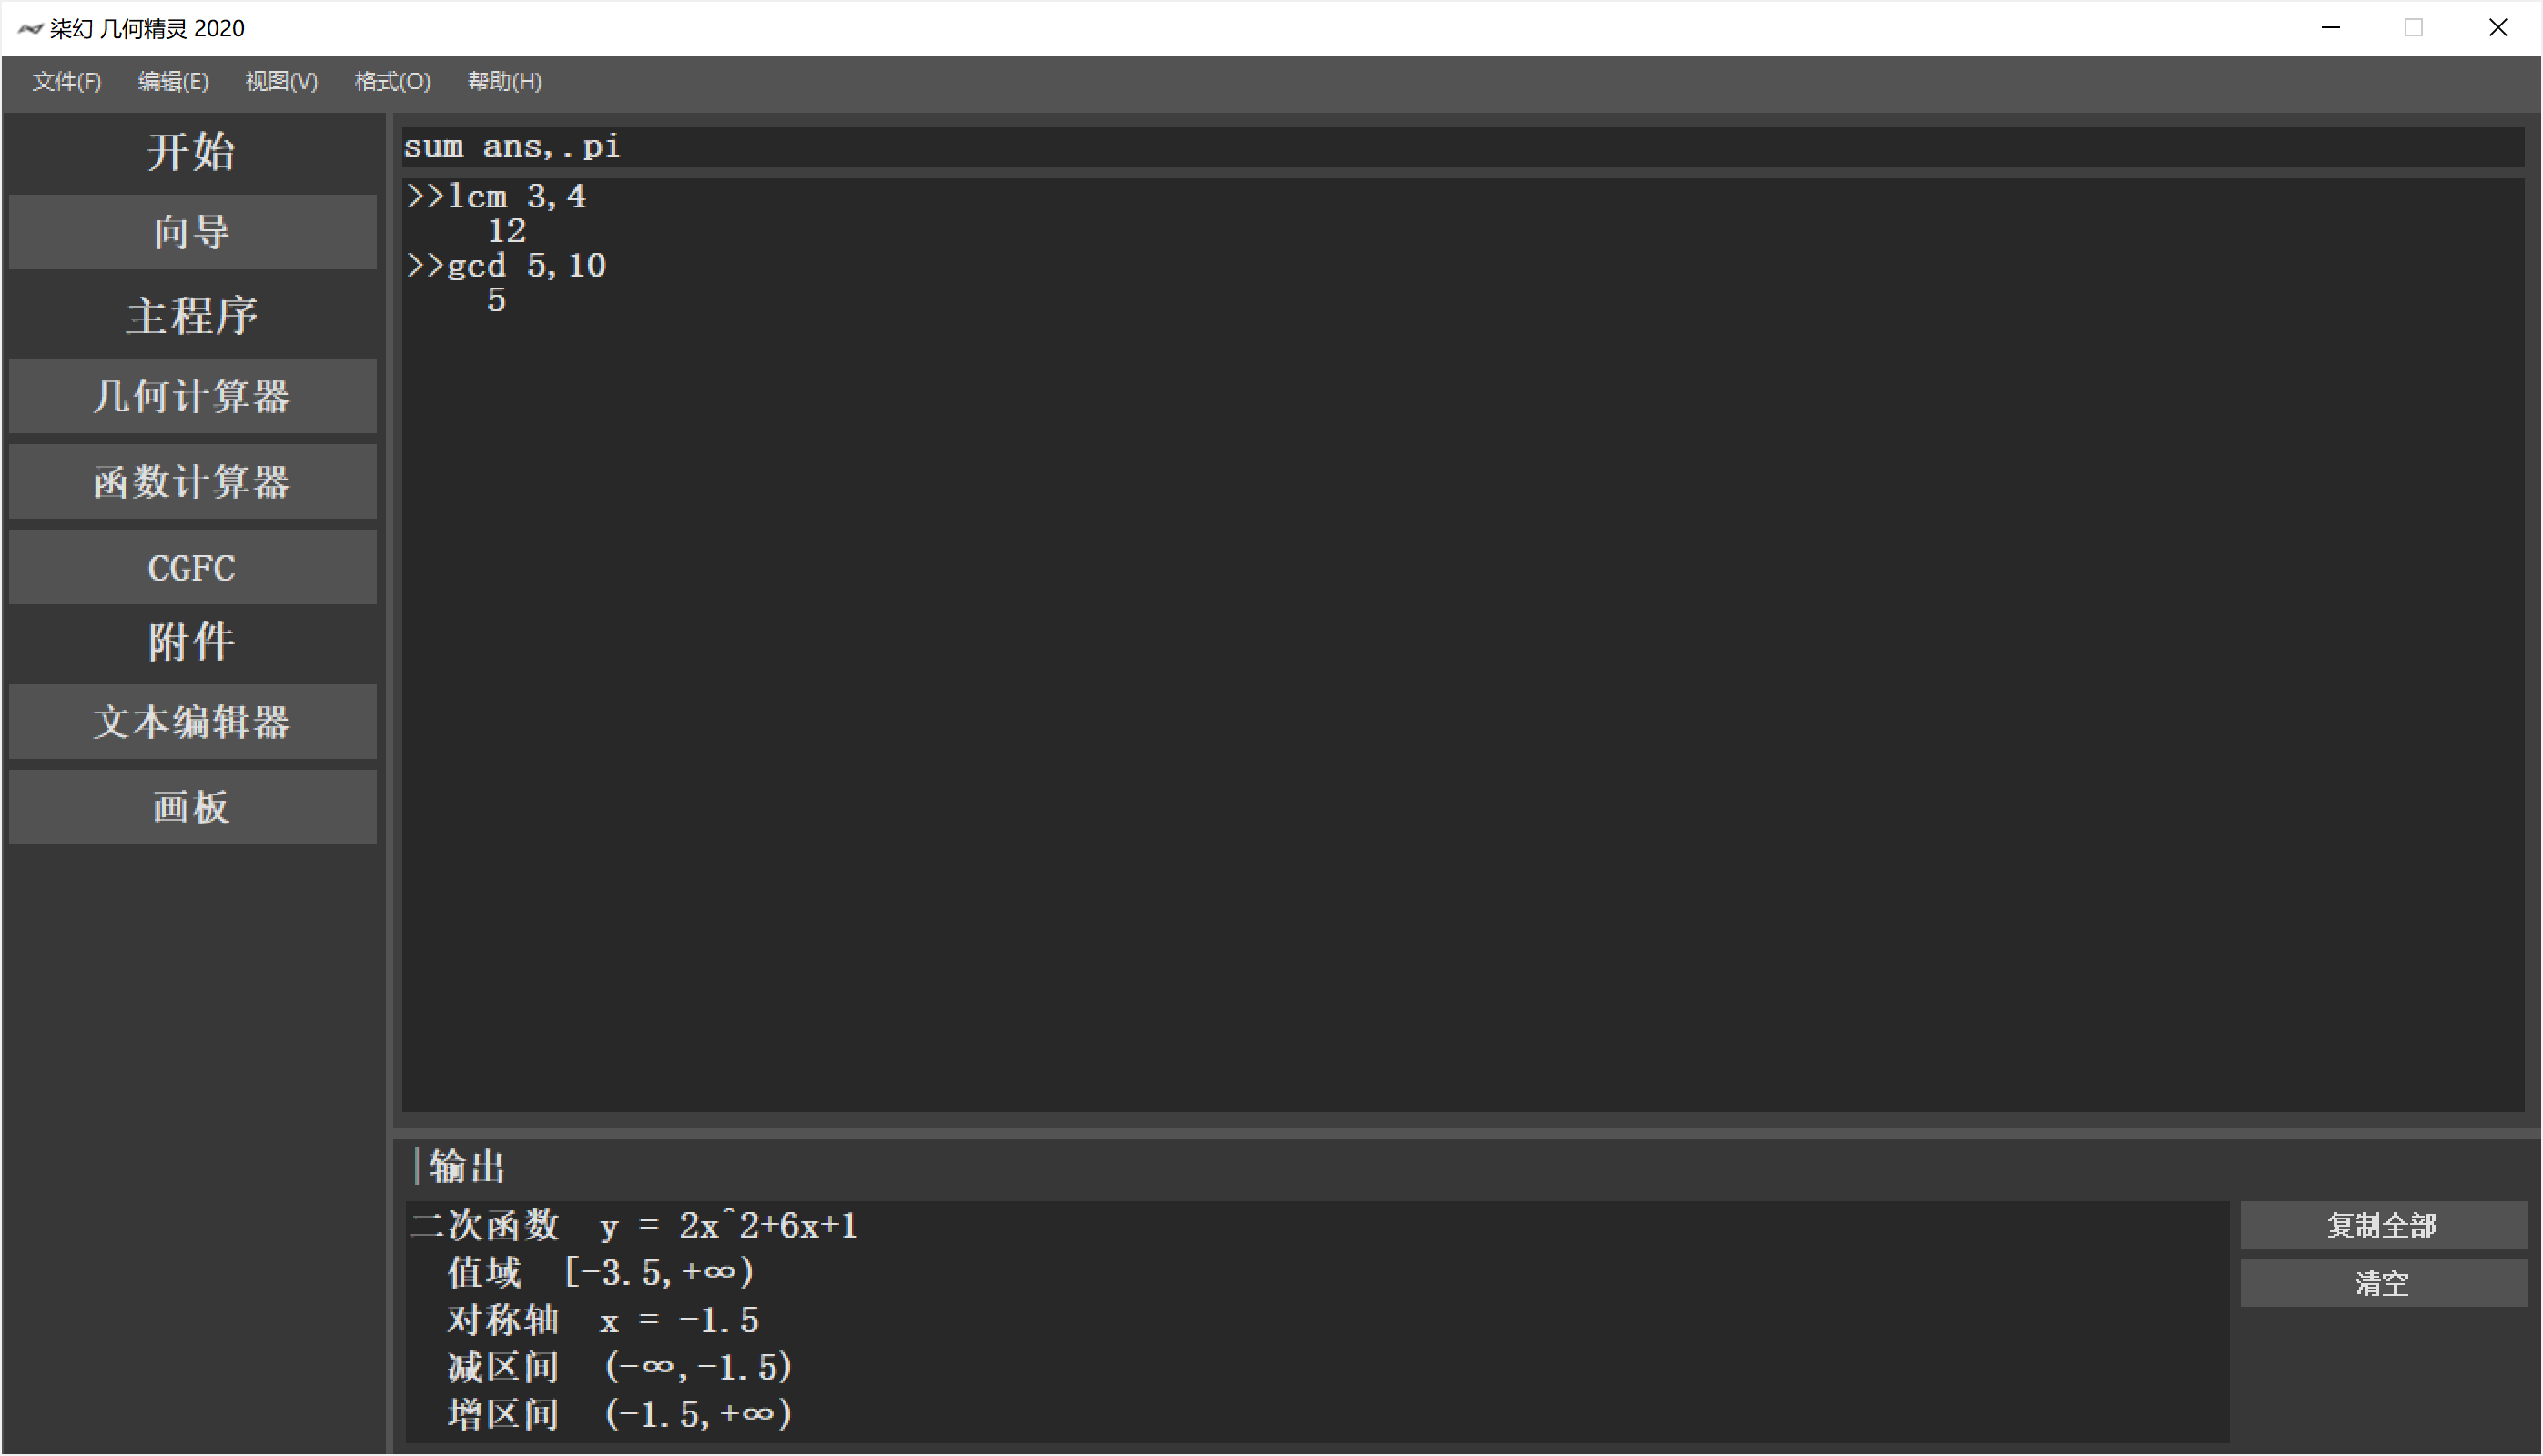The height and width of the screenshot is (1456, 2543).
Task: Open the 帮助(H) menu
Action: (504, 82)
